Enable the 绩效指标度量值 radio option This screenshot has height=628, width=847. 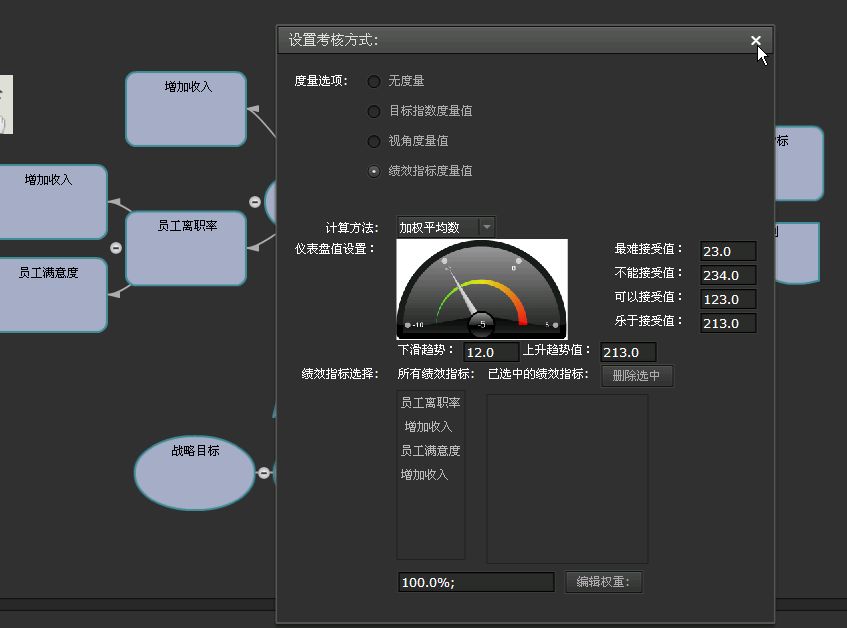(374, 171)
